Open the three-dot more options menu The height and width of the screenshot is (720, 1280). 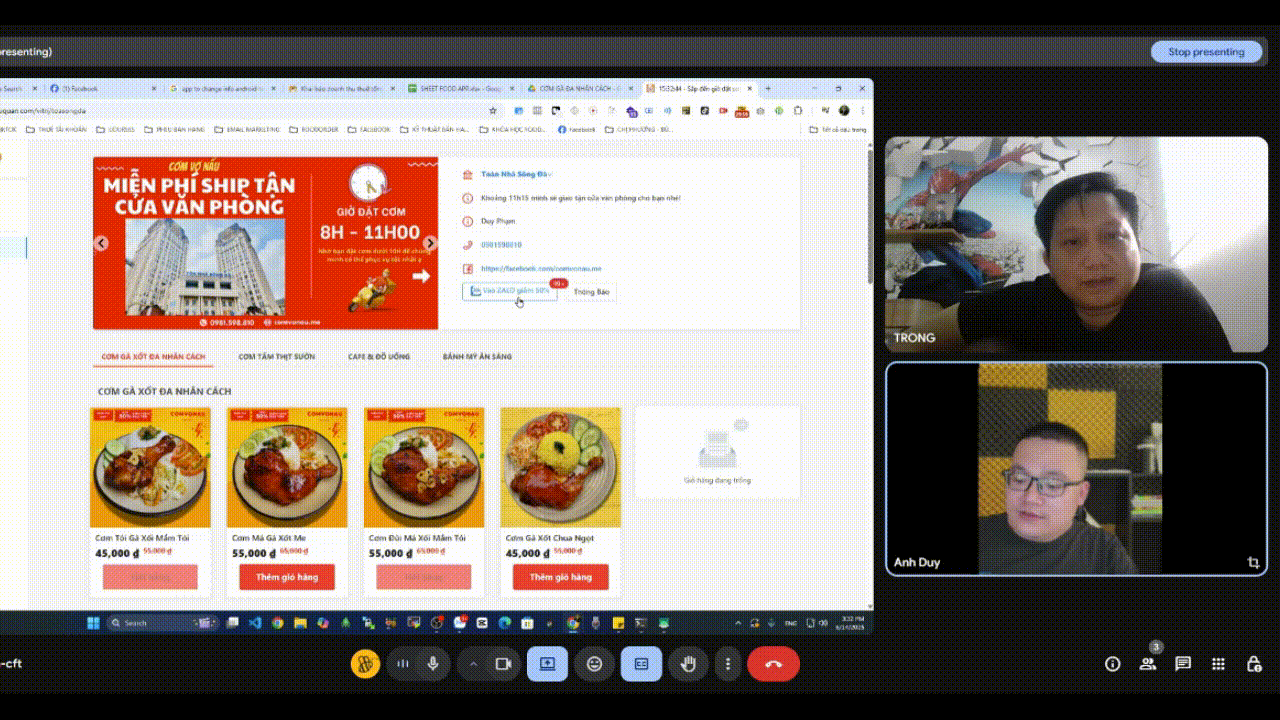coord(728,664)
